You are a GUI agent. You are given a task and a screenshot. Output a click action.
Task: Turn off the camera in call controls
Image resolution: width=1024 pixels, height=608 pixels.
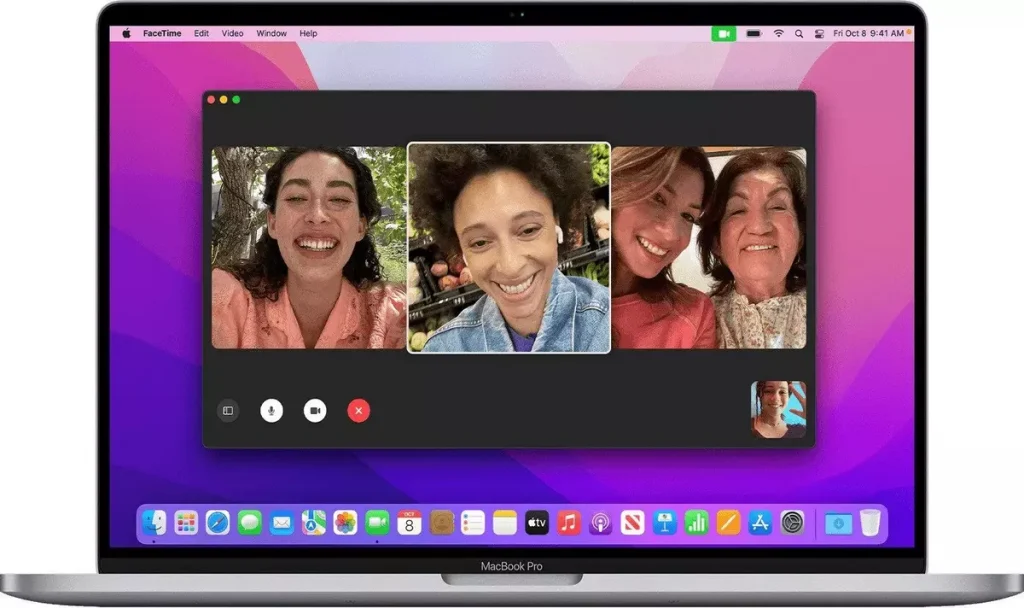pos(315,410)
